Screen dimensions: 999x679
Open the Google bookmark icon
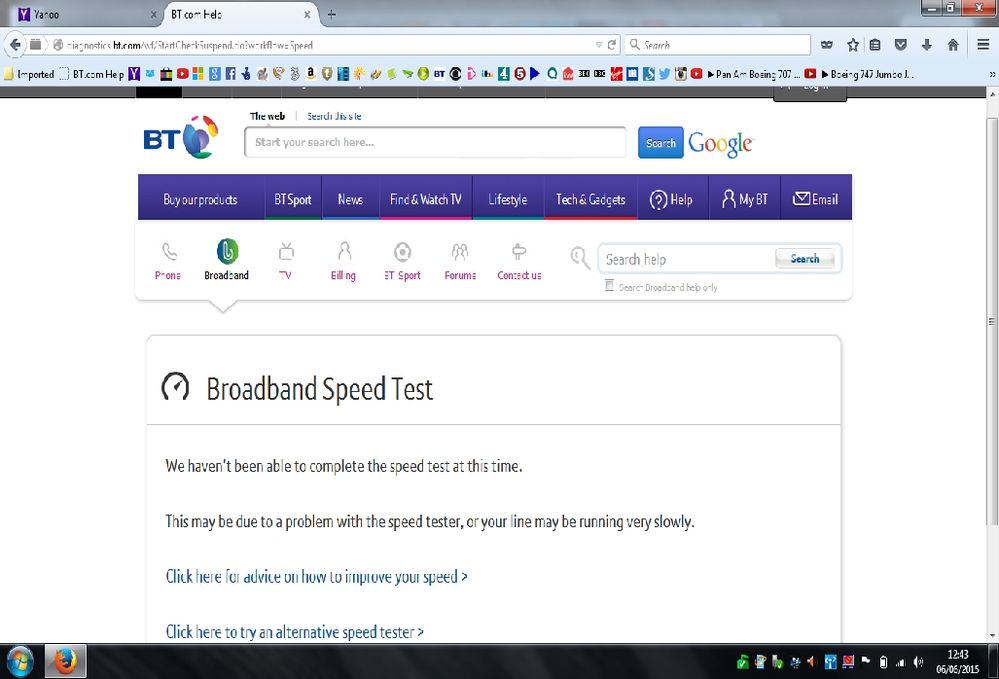[x=215, y=74]
